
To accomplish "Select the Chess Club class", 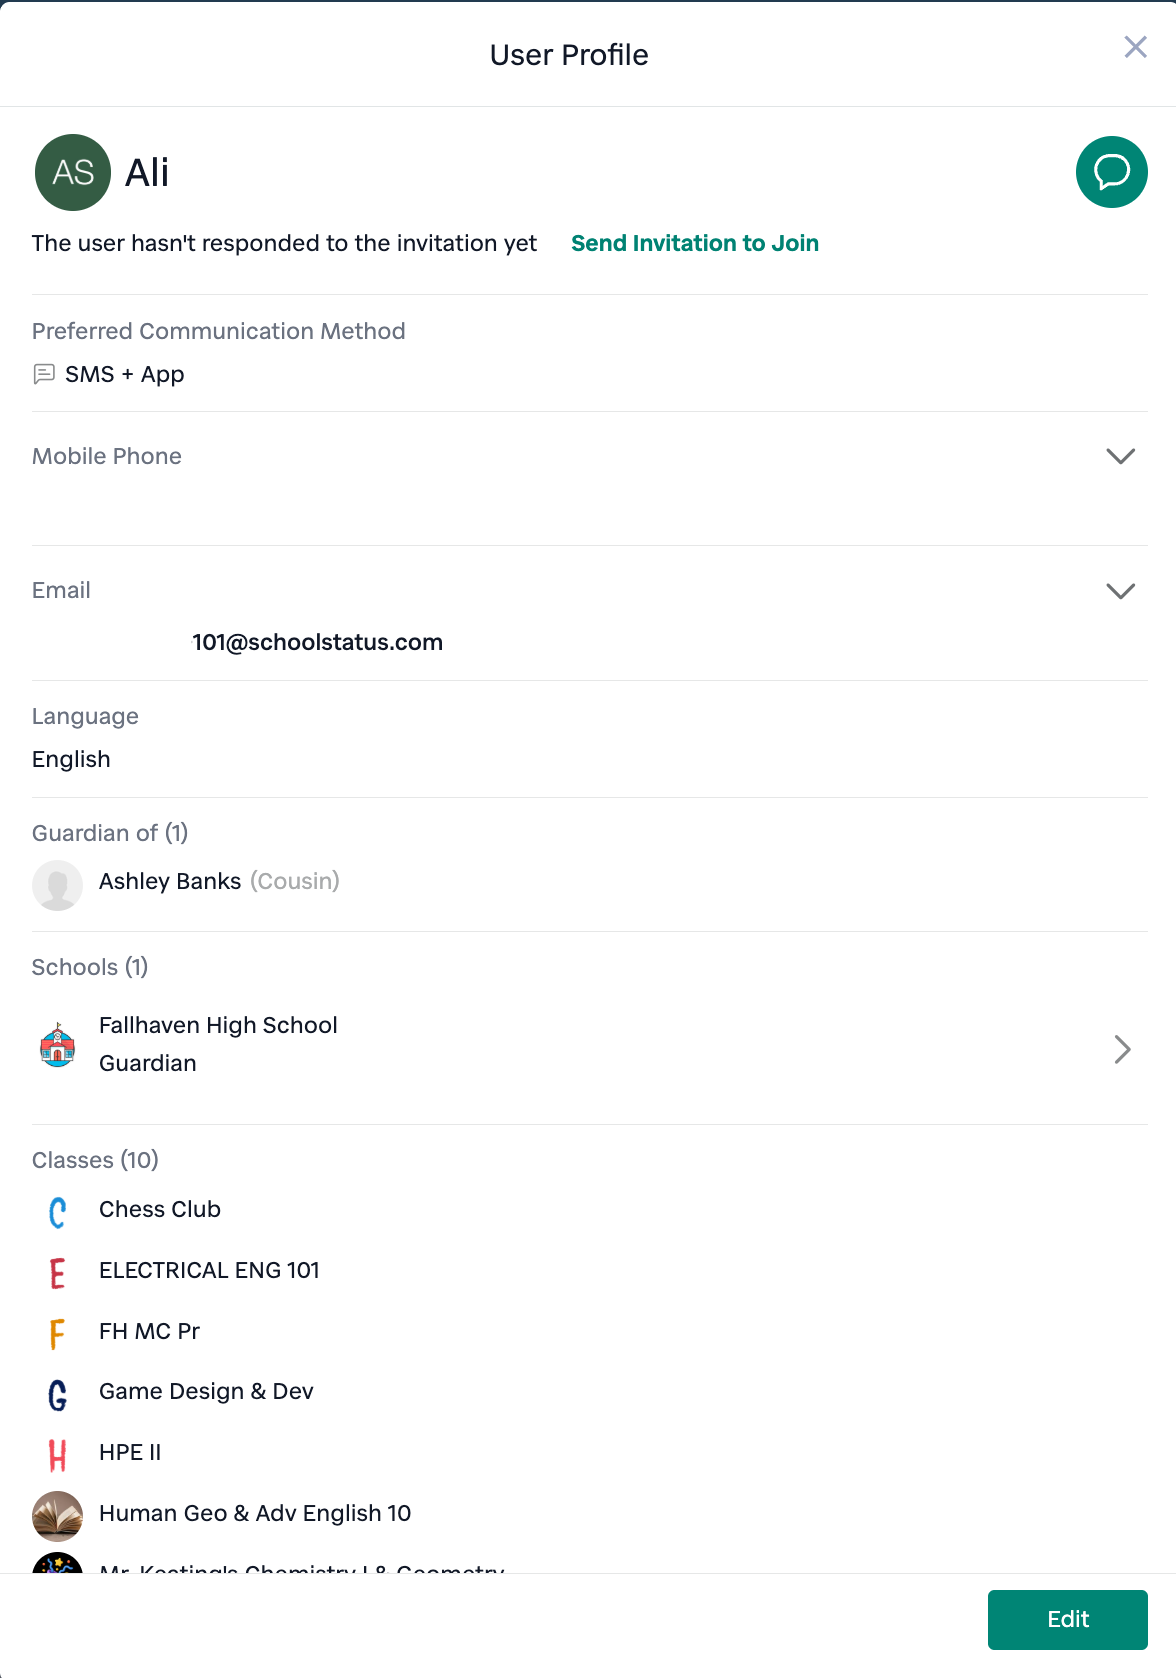I will (x=160, y=1209).
